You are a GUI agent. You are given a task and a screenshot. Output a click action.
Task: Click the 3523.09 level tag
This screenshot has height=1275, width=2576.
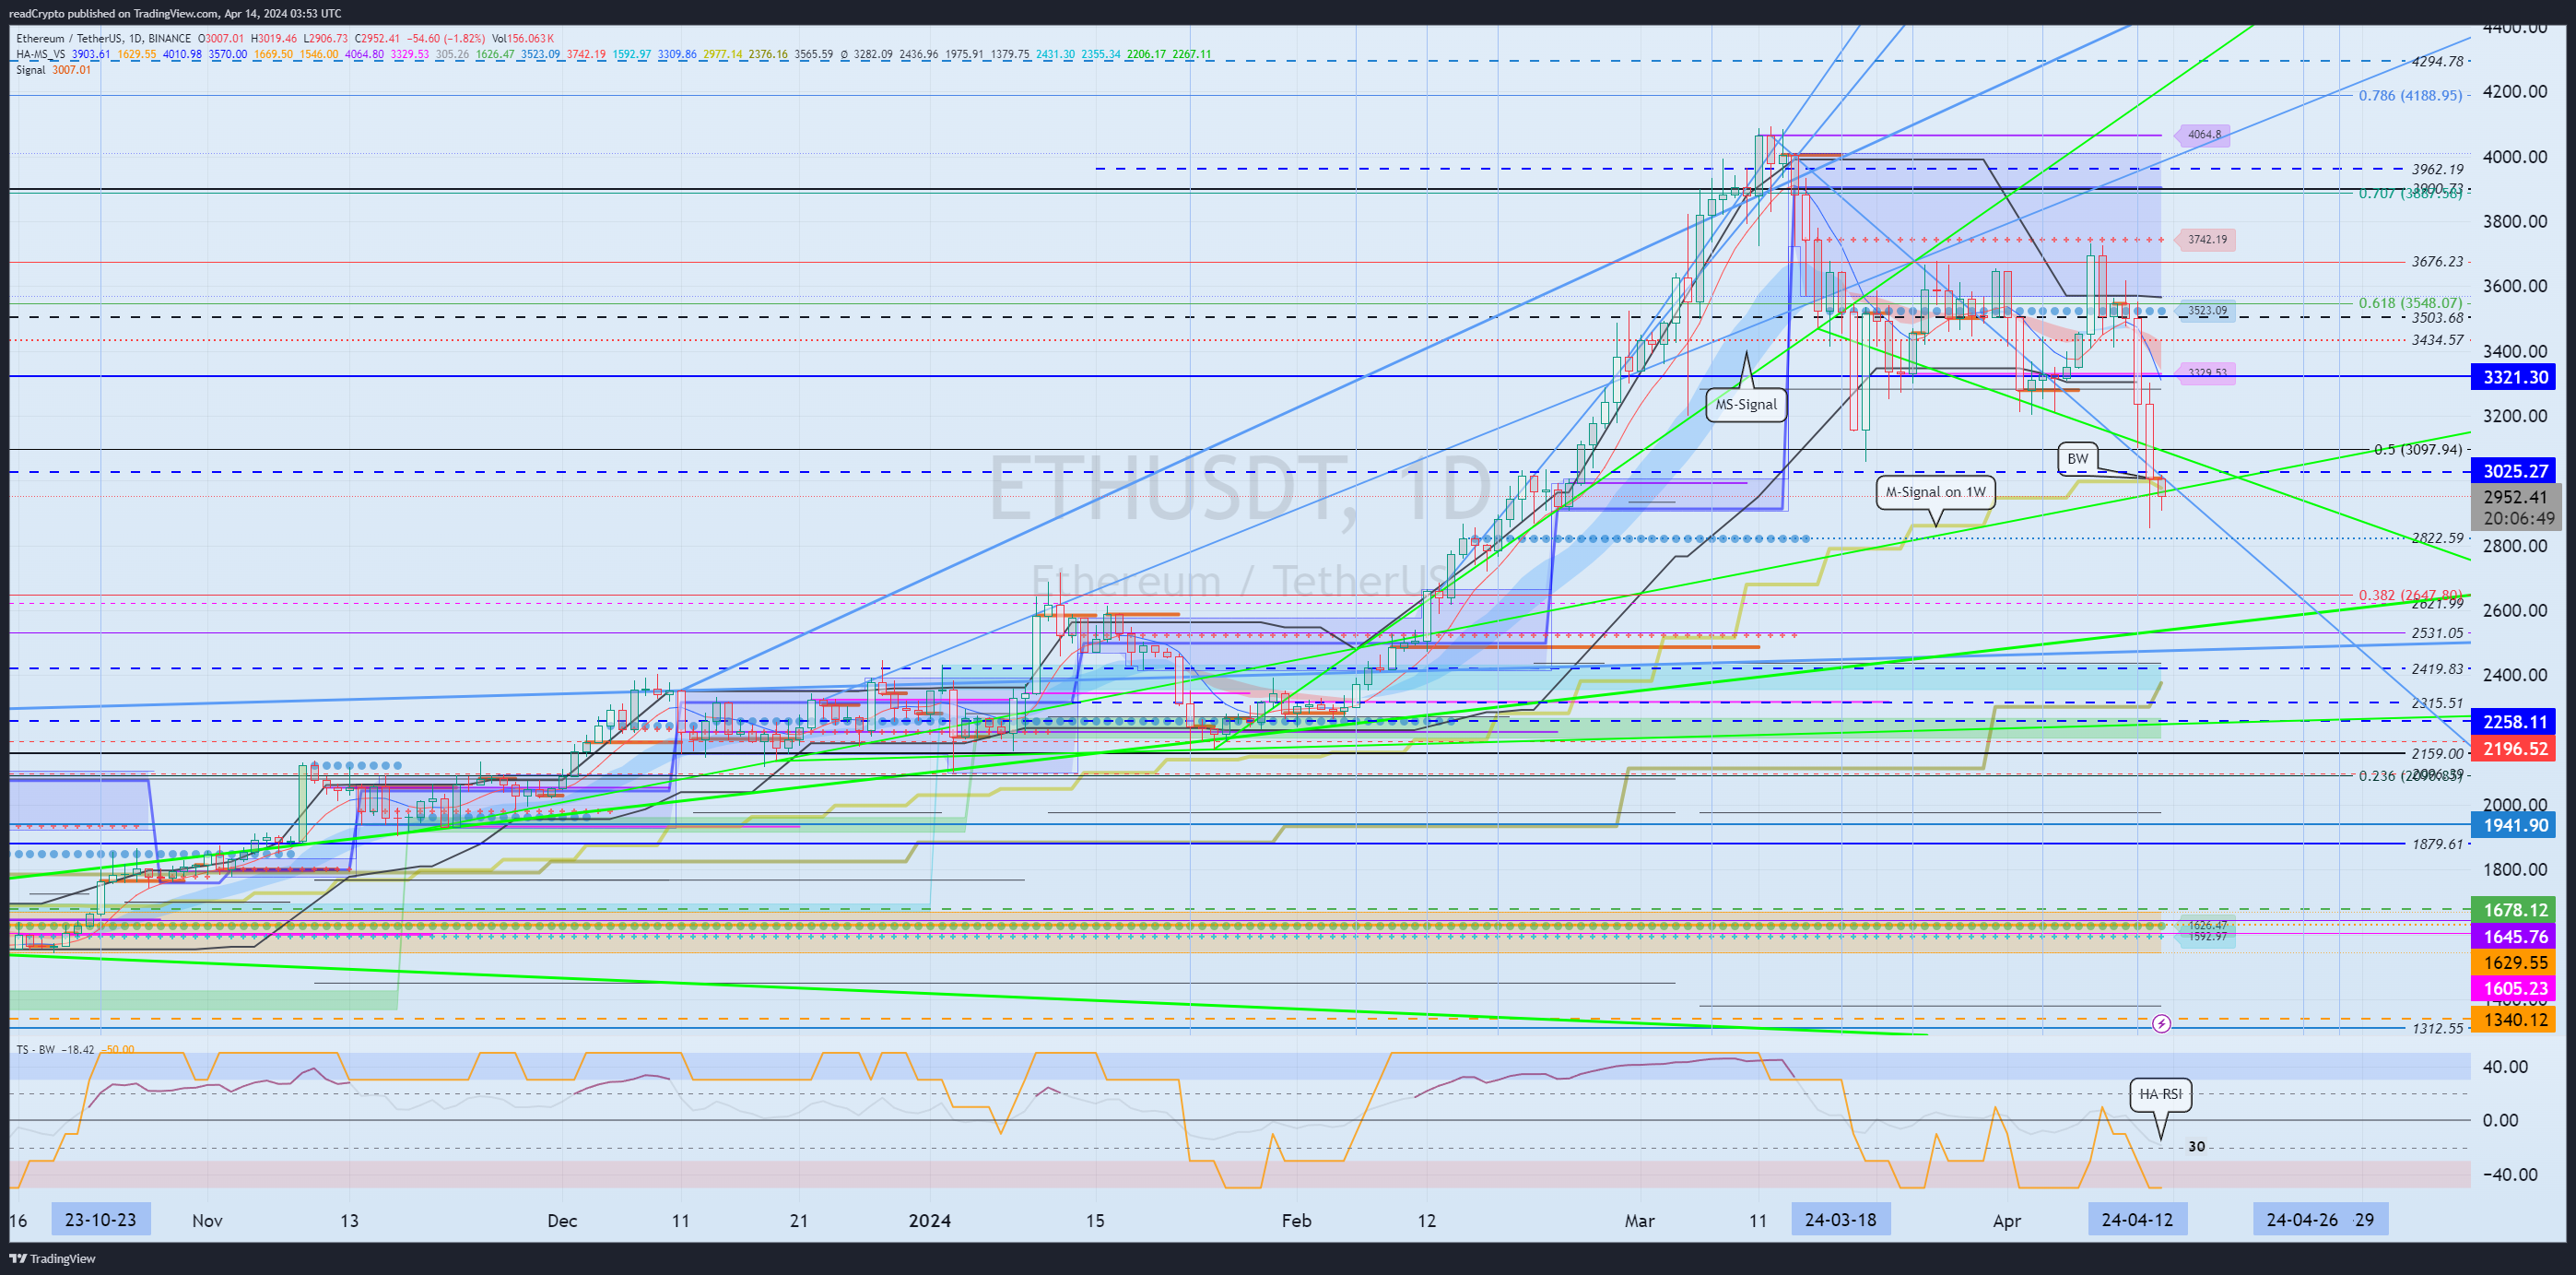(x=2206, y=311)
